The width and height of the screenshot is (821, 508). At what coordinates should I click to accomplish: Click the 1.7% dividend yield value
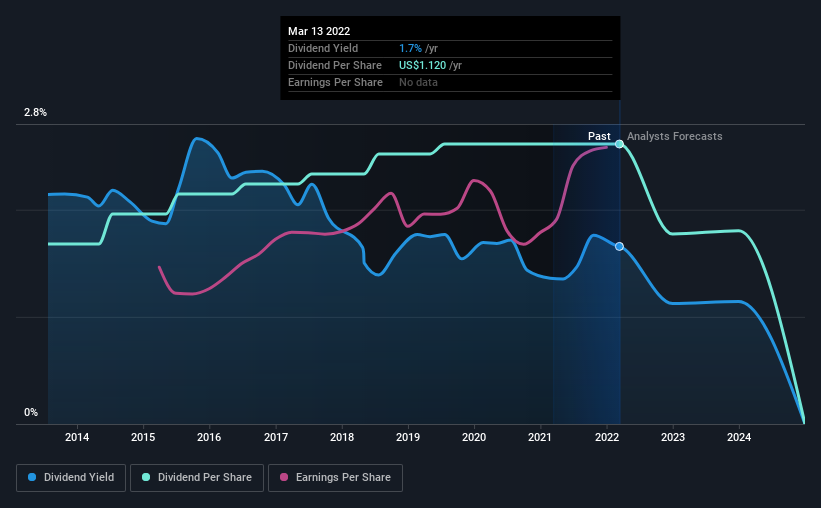pos(410,48)
